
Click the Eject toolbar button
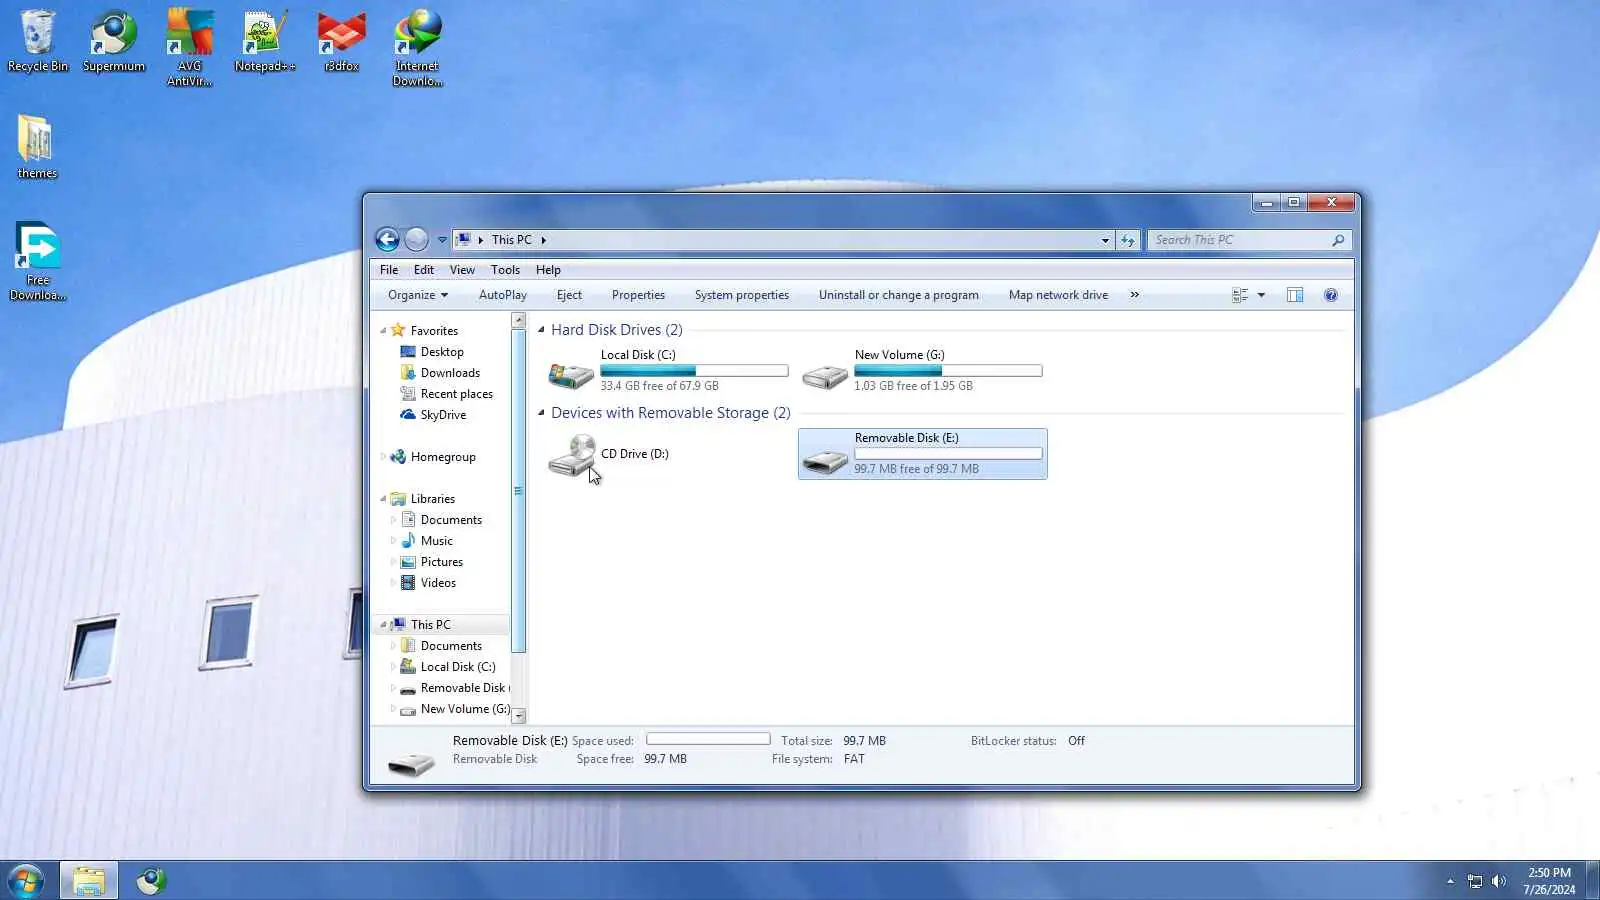pos(569,295)
